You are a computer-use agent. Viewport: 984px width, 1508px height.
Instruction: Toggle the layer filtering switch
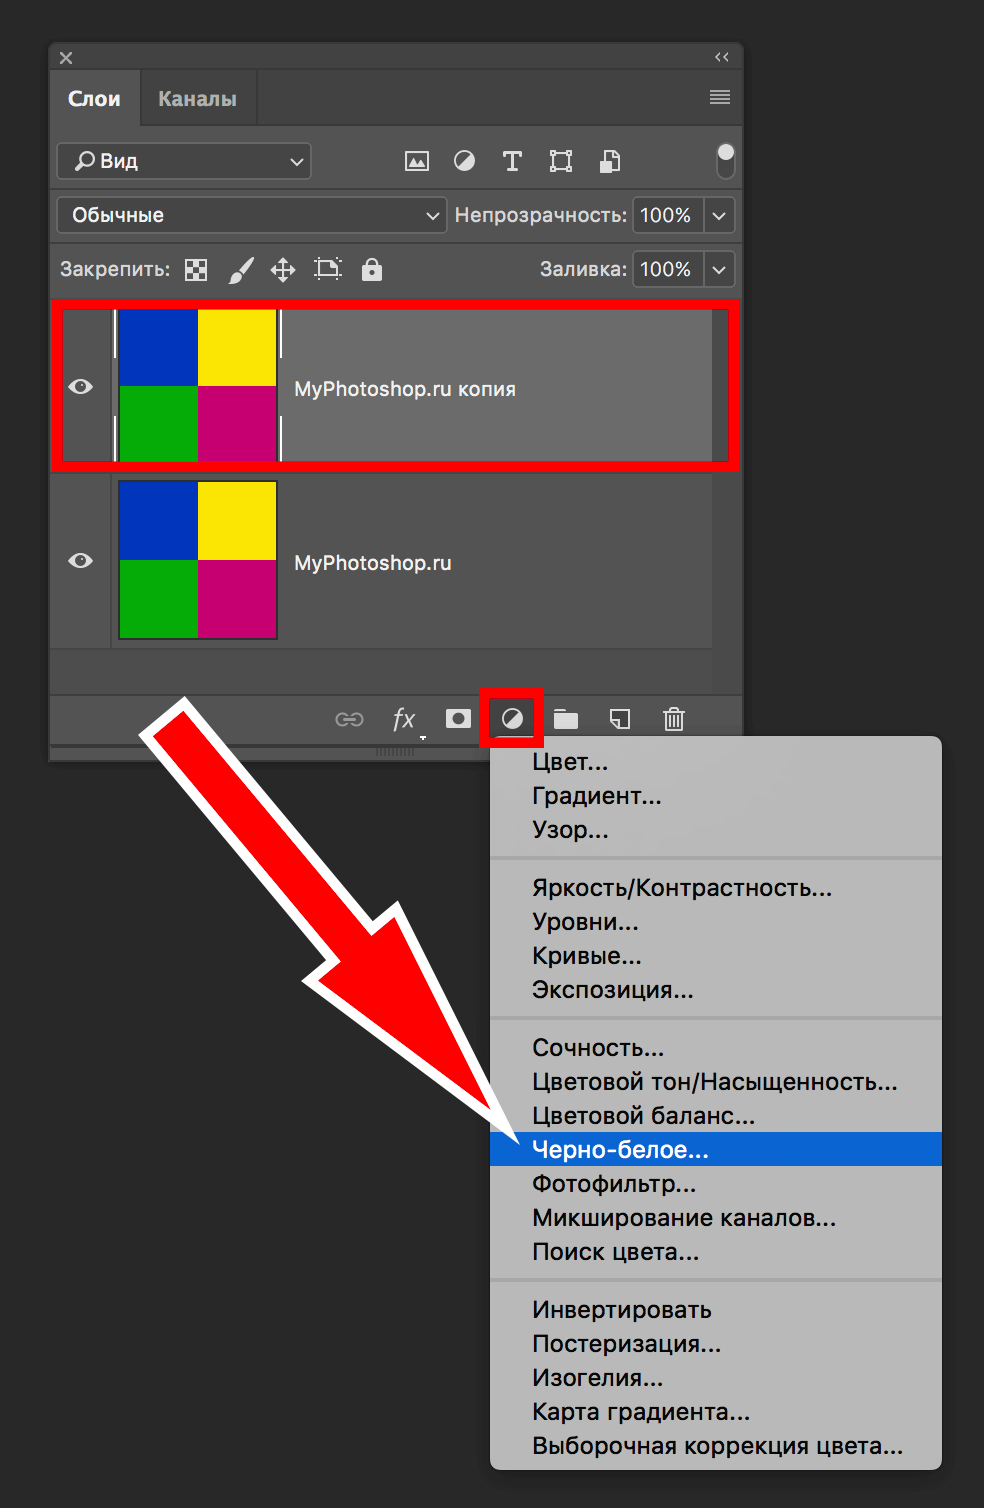point(726,161)
